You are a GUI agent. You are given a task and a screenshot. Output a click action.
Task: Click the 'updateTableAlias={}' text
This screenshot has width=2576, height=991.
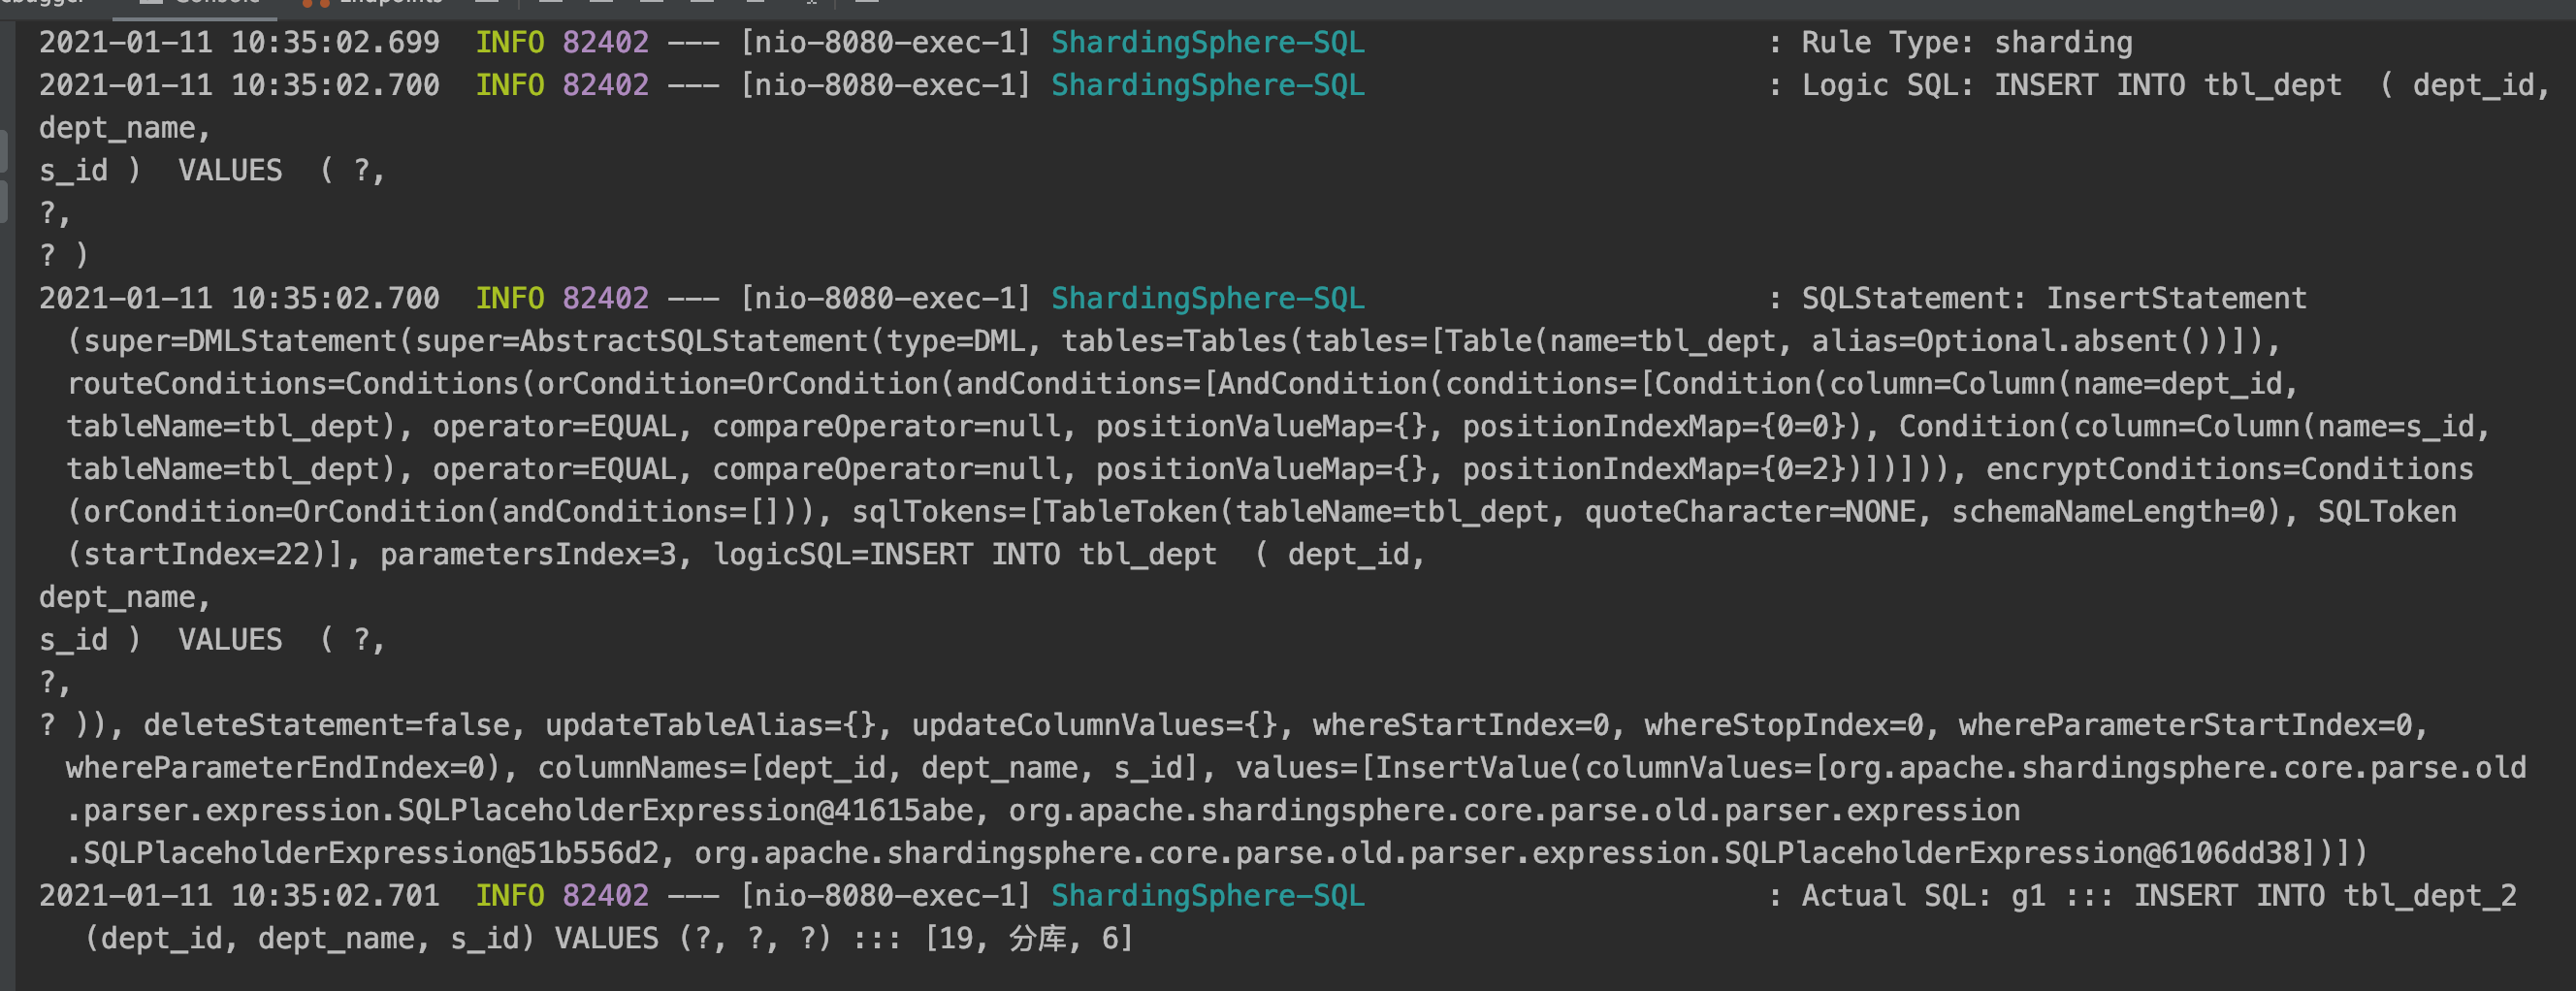[x=710, y=724]
